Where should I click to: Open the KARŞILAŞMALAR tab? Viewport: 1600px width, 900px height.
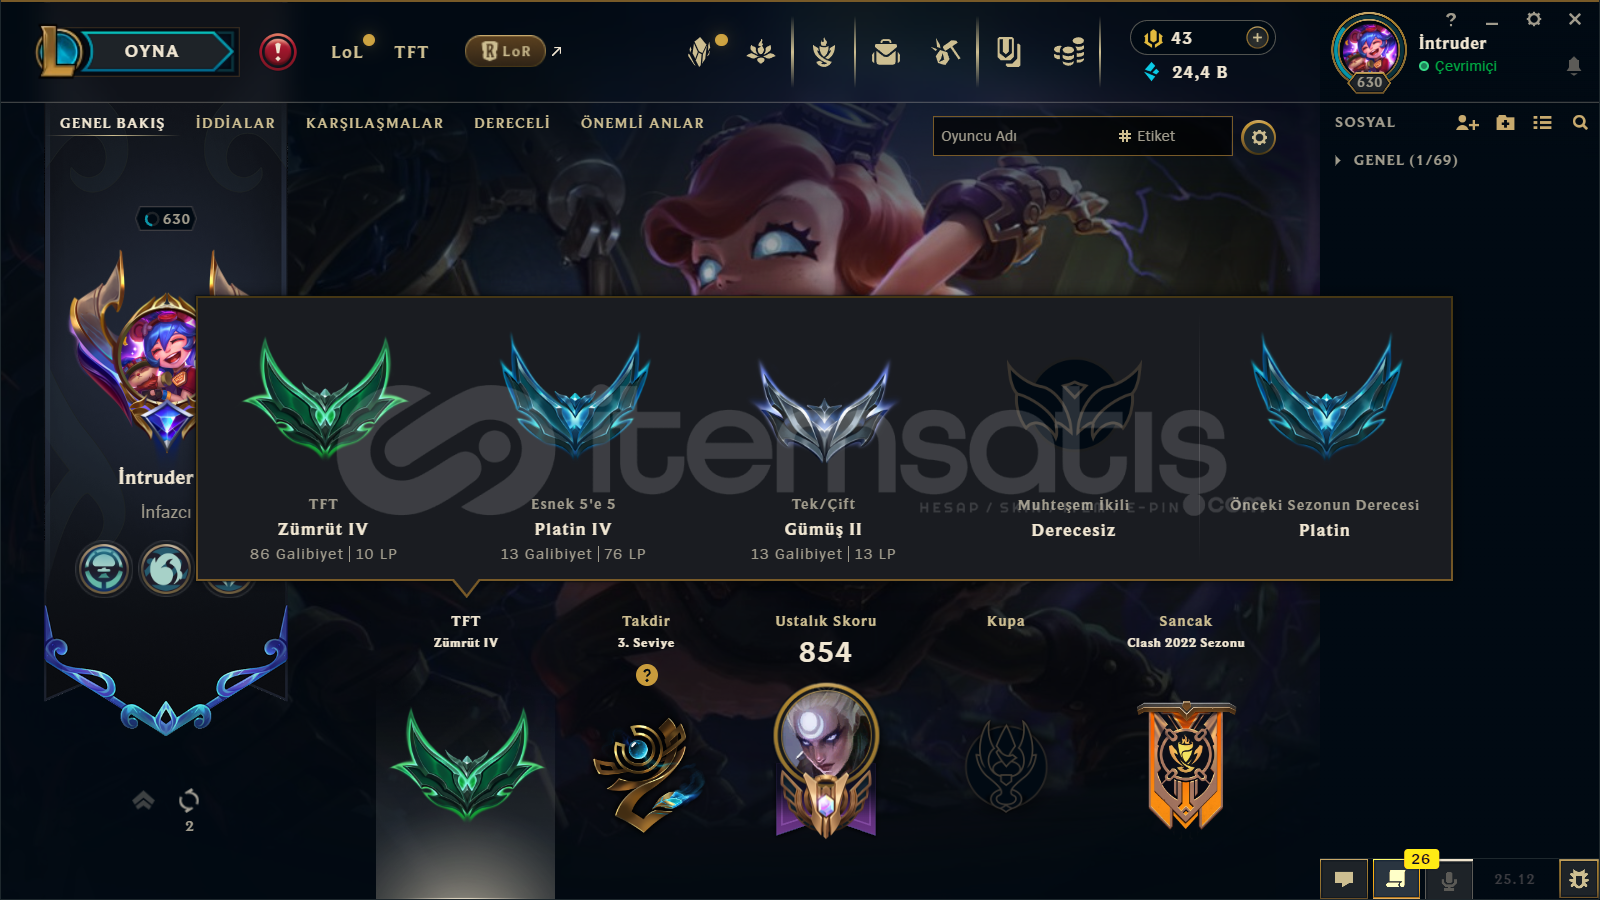click(x=374, y=123)
